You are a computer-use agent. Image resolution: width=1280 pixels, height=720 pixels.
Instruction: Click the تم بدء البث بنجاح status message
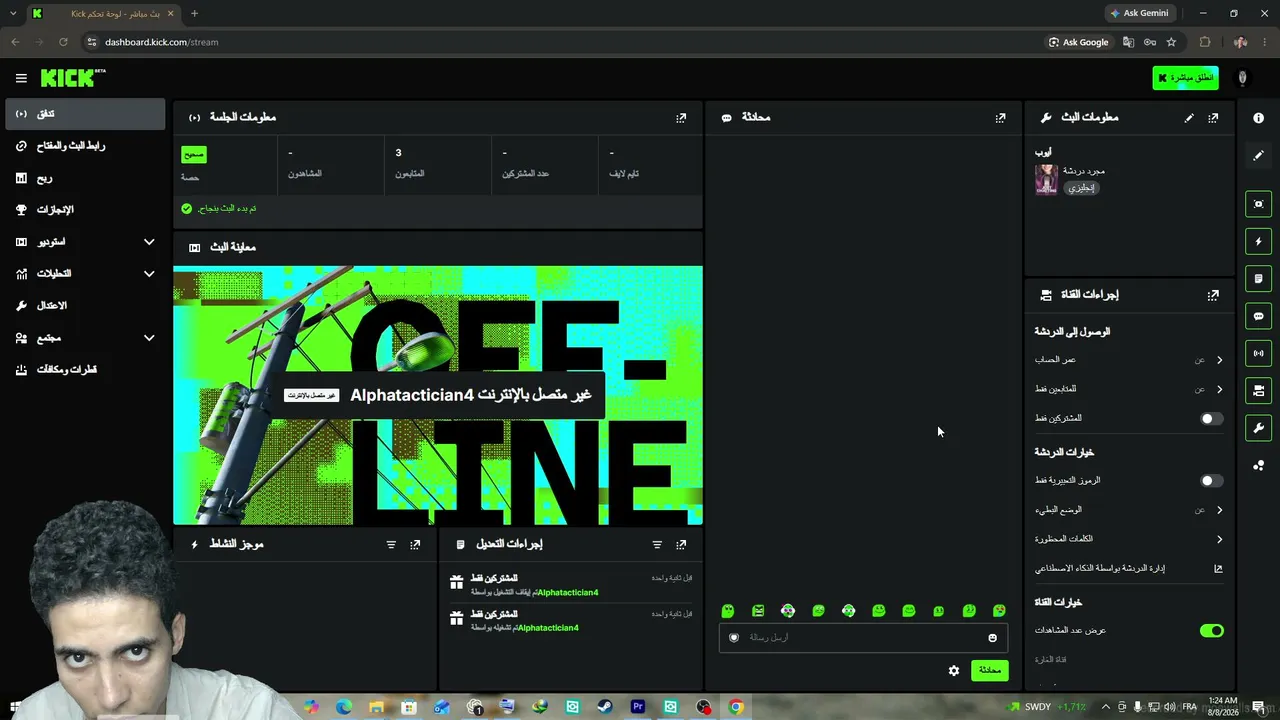pyautogui.click(x=218, y=209)
